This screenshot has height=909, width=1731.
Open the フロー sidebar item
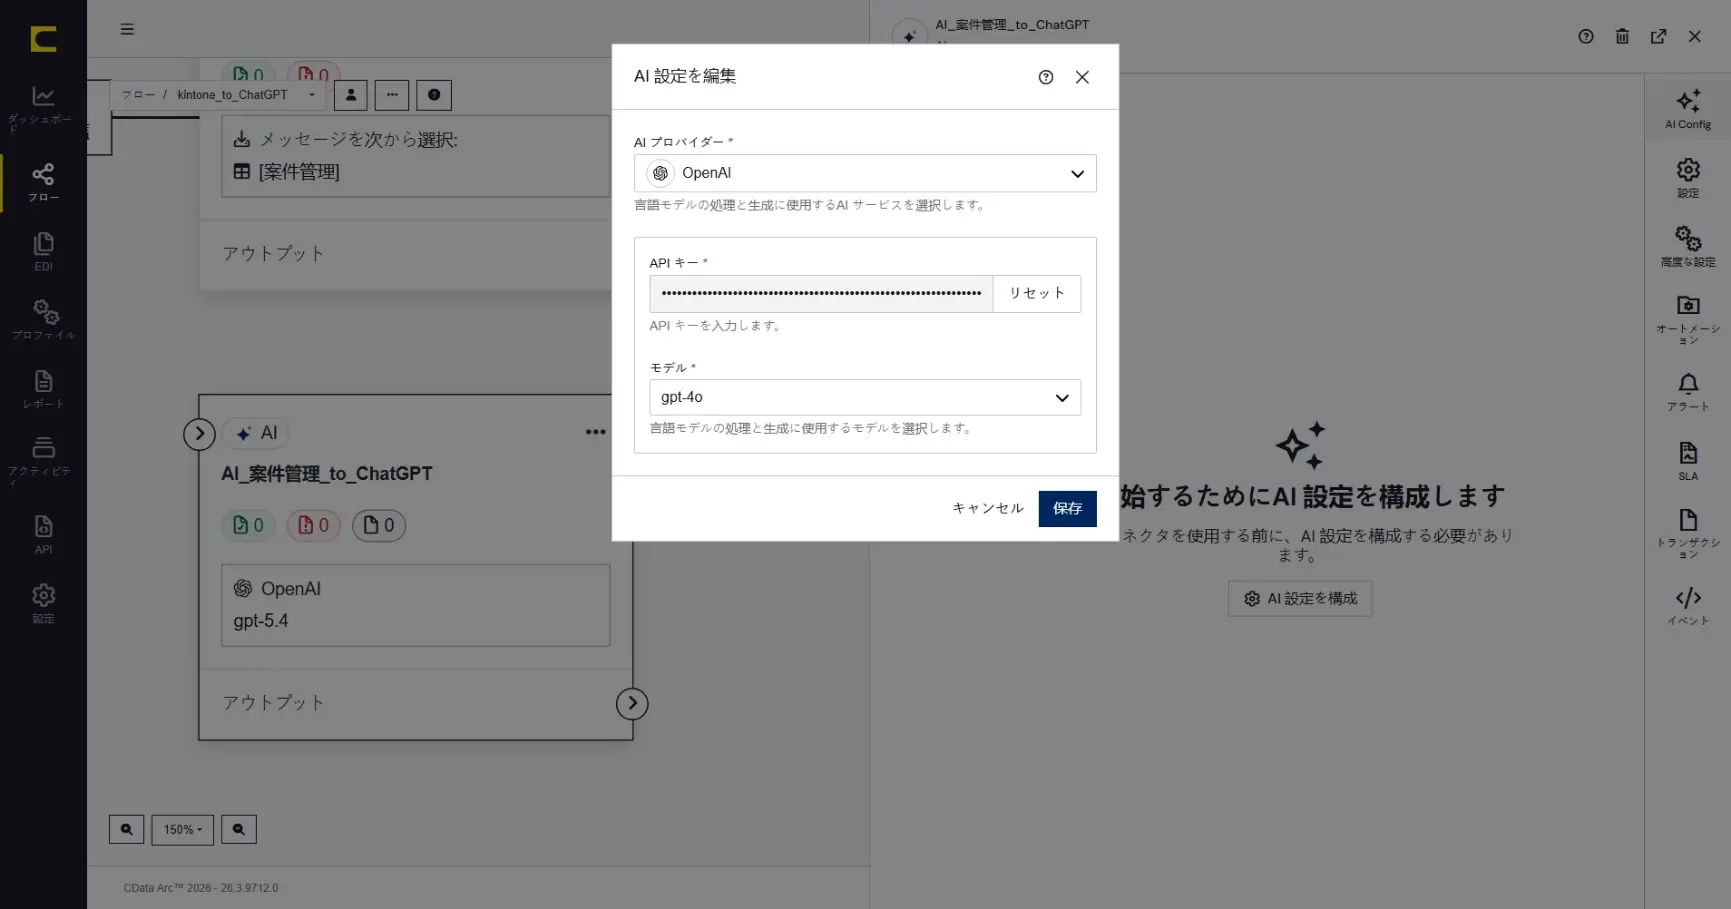tap(43, 182)
